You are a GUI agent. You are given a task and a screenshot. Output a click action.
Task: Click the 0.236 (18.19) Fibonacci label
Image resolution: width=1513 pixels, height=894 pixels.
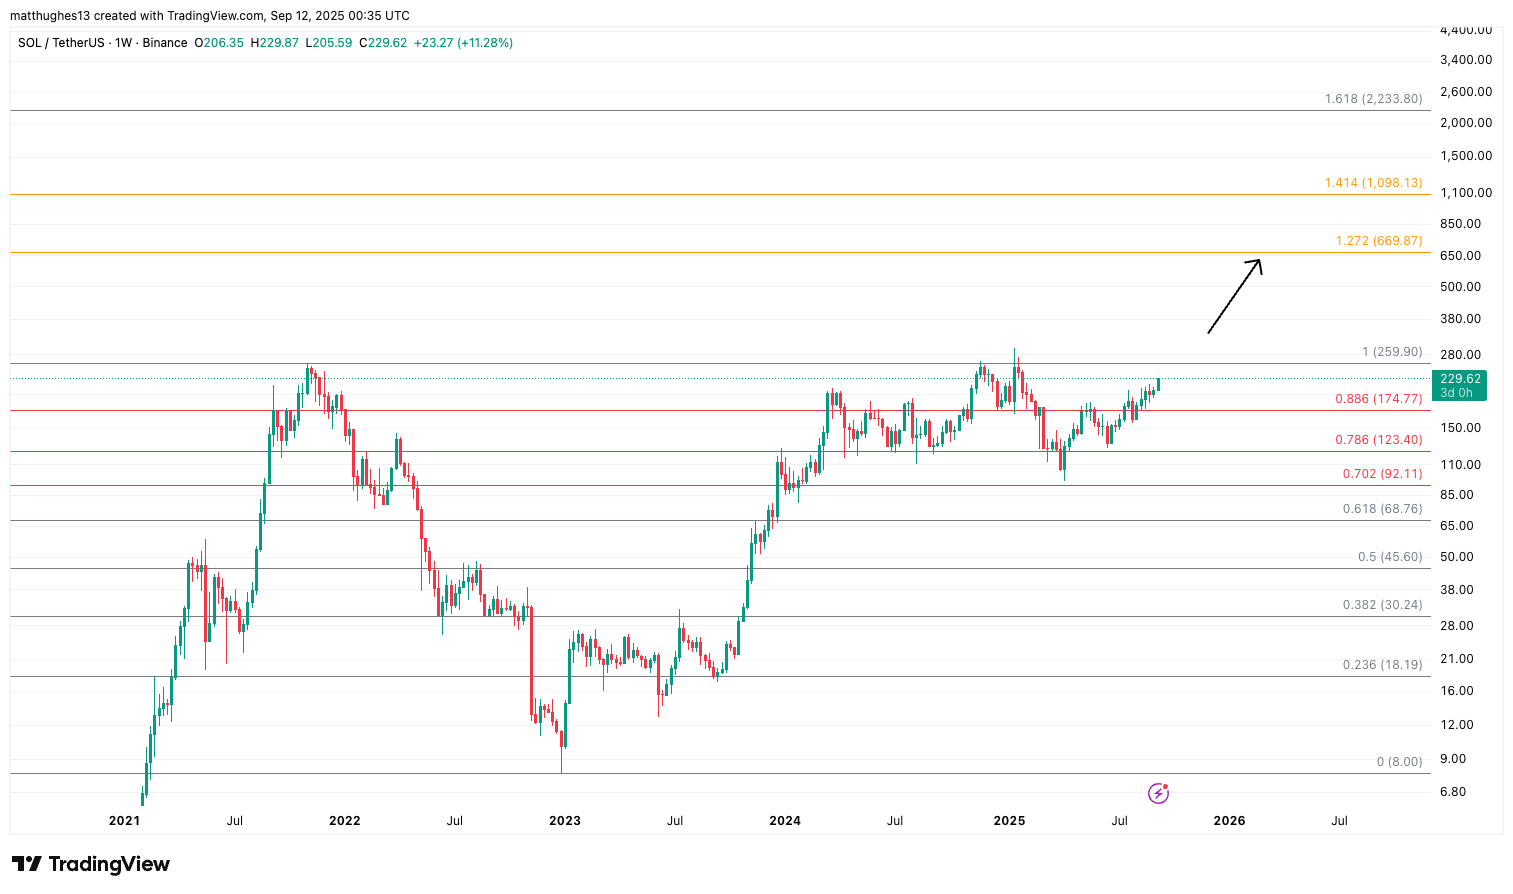[1382, 665]
